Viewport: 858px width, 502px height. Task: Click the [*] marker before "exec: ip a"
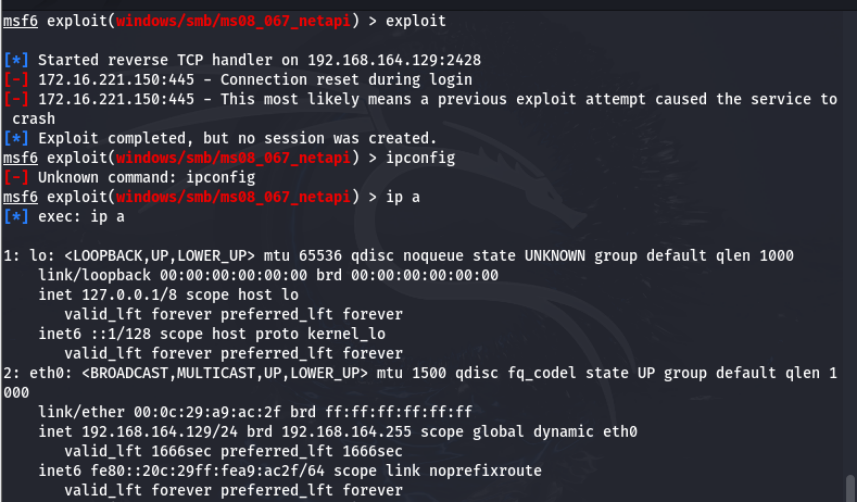tap(17, 216)
